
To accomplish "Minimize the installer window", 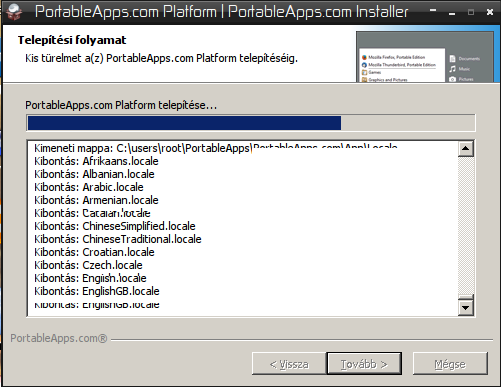I will point(452,13).
